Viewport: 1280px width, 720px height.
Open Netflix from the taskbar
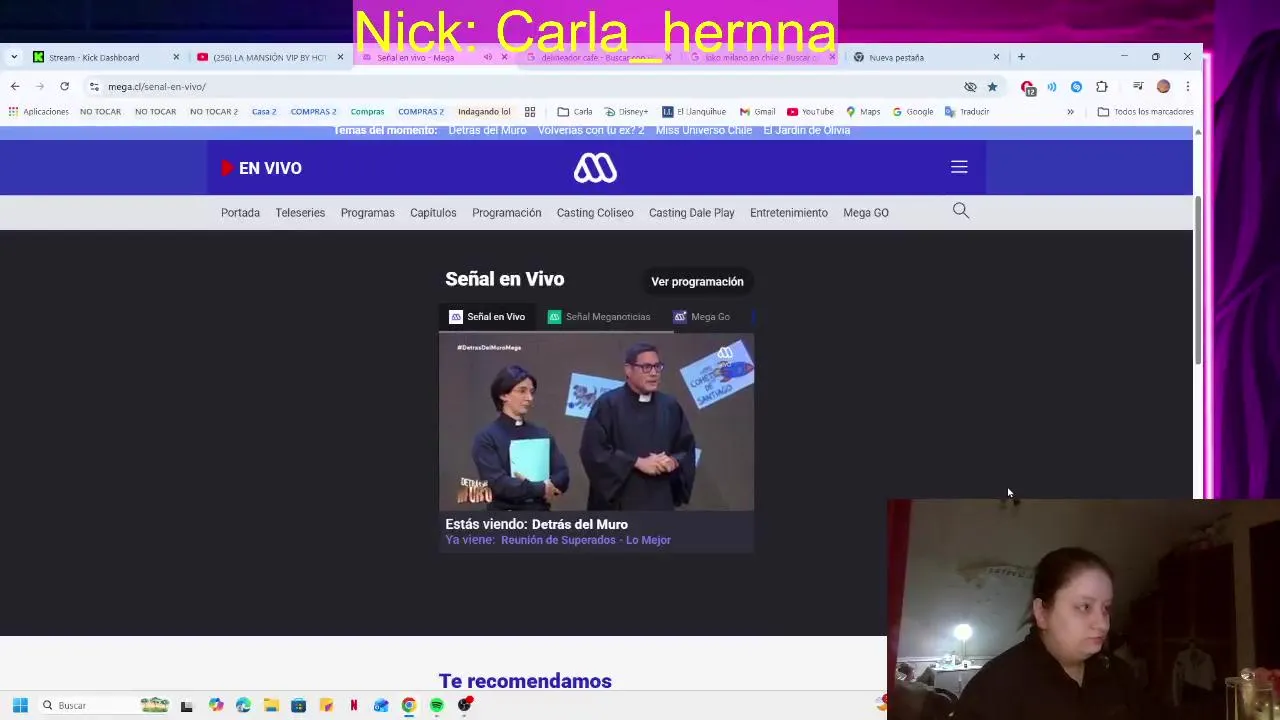coord(354,705)
